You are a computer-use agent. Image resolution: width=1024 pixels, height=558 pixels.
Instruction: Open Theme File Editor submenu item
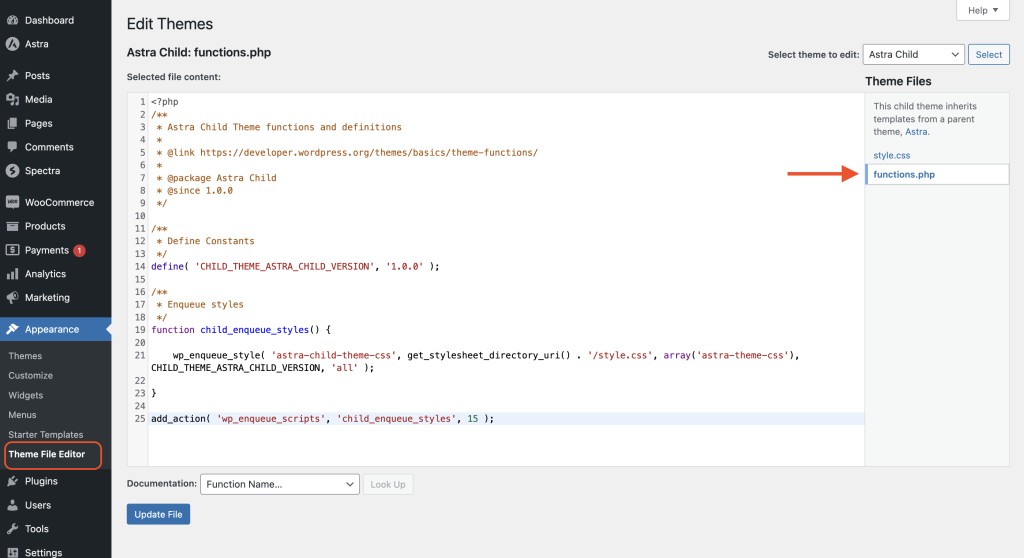pyautogui.click(x=46, y=454)
